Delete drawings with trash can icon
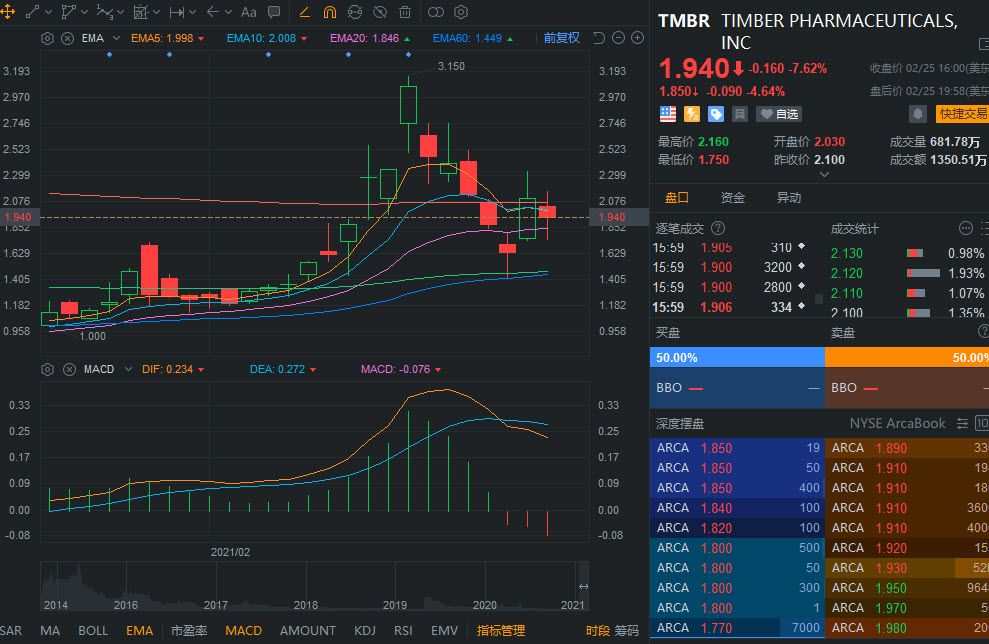The height and width of the screenshot is (644, 989). (405, 11)
